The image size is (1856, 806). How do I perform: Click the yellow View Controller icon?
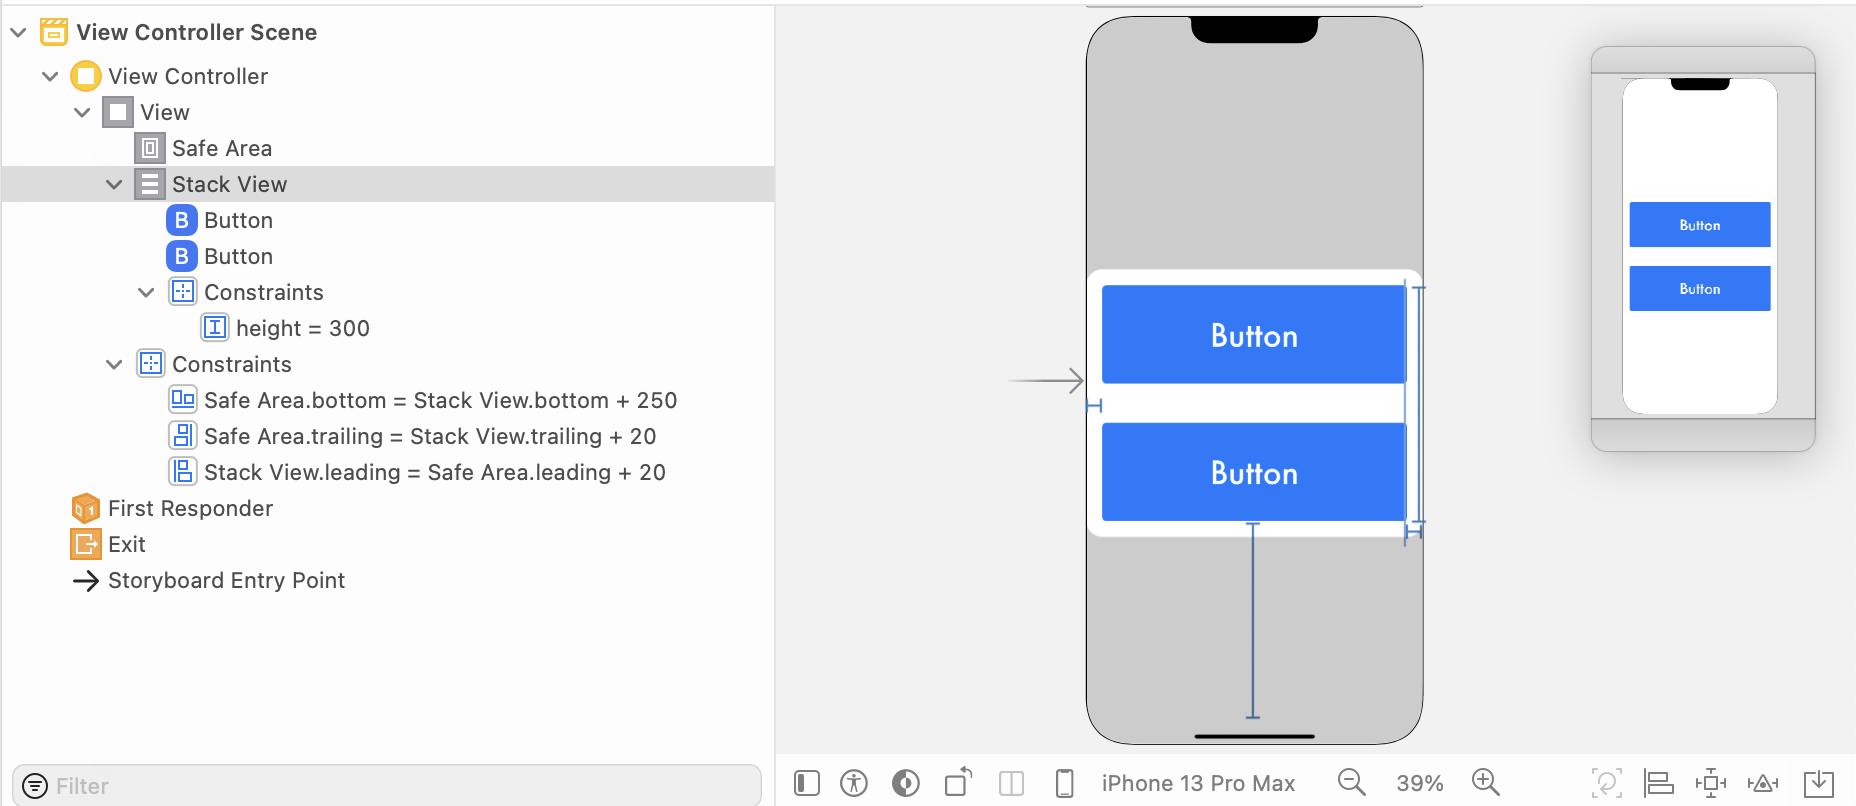(x=86, y=76)
